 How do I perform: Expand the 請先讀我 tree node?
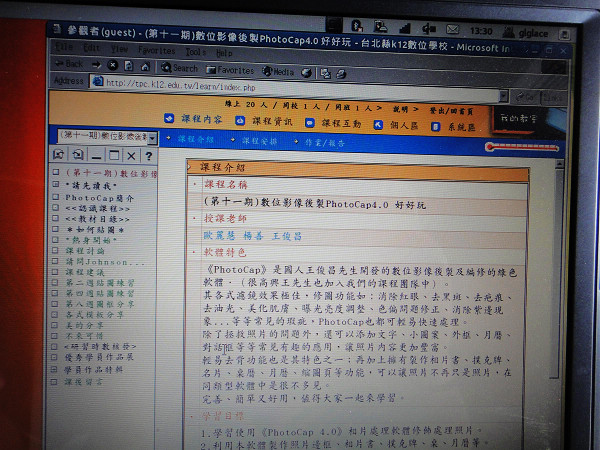[x=56, y=184]
